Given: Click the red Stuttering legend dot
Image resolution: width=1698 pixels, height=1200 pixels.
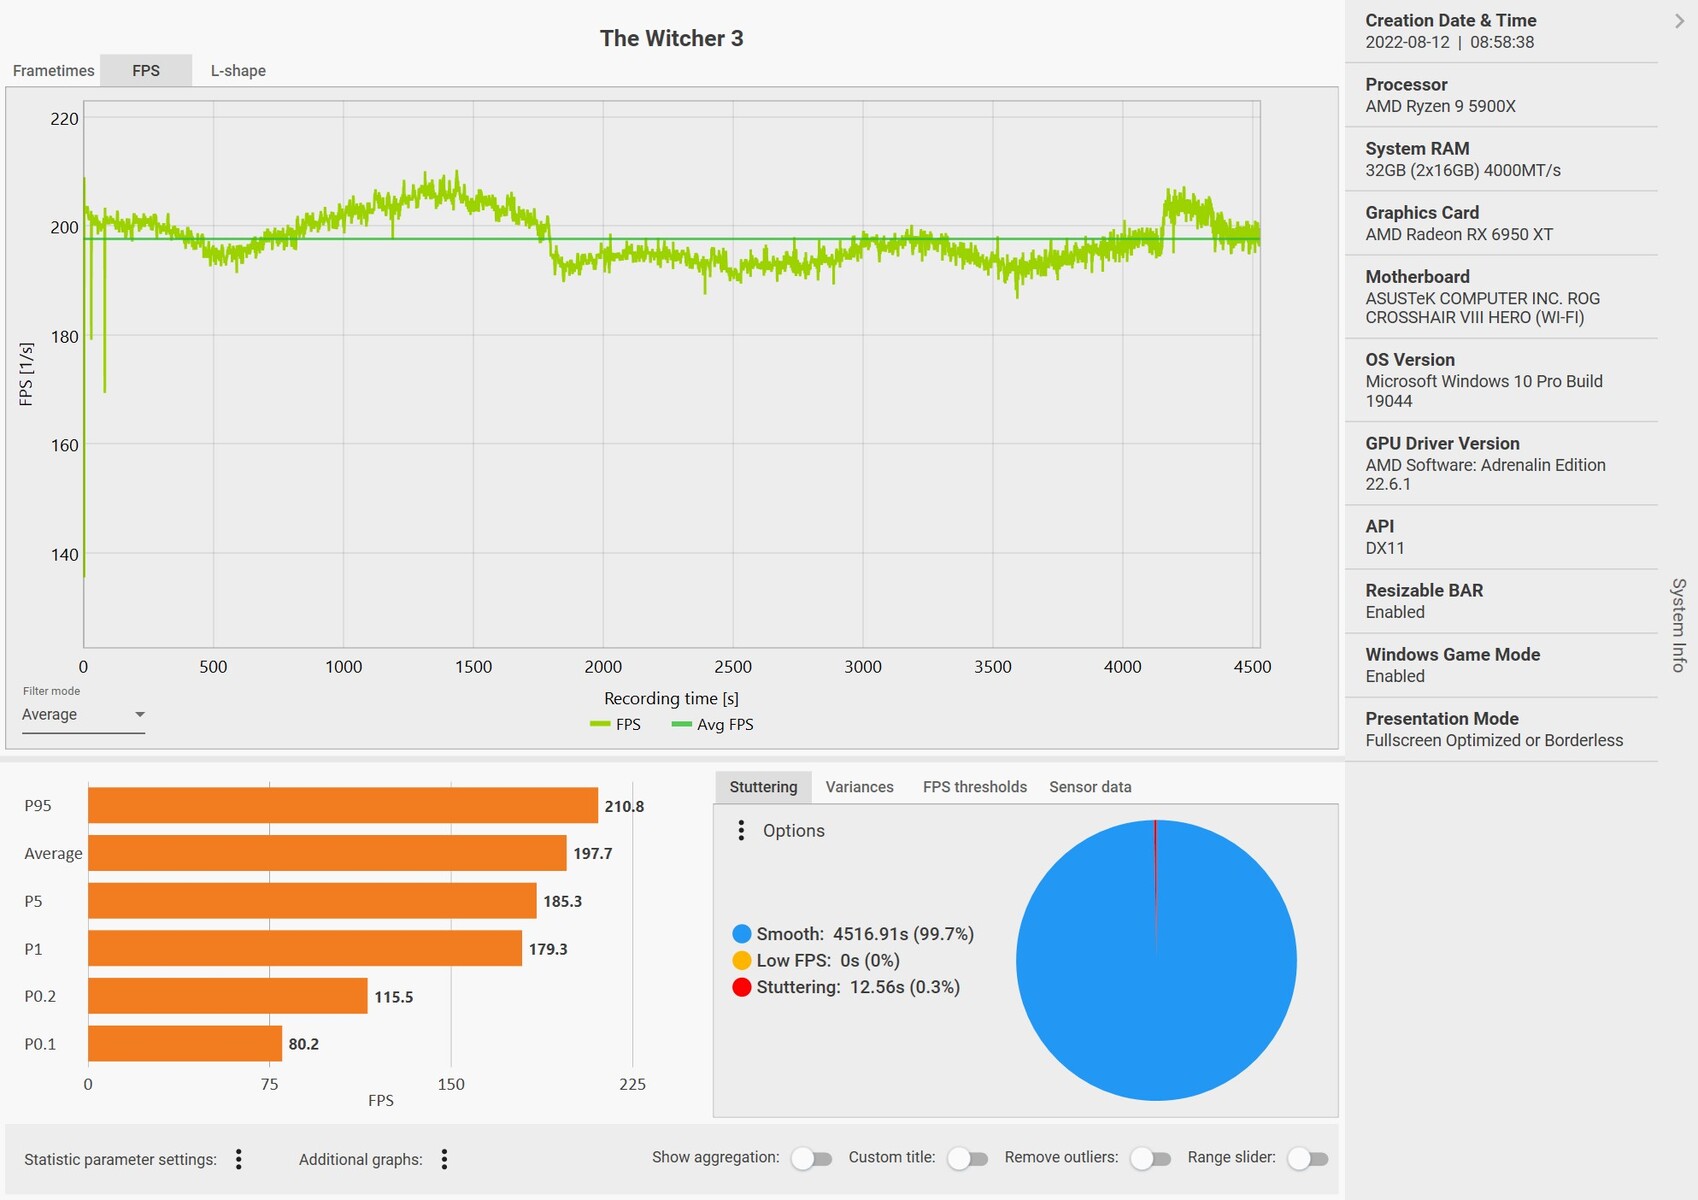Looking at the screenshot, I should coord(741,988).
